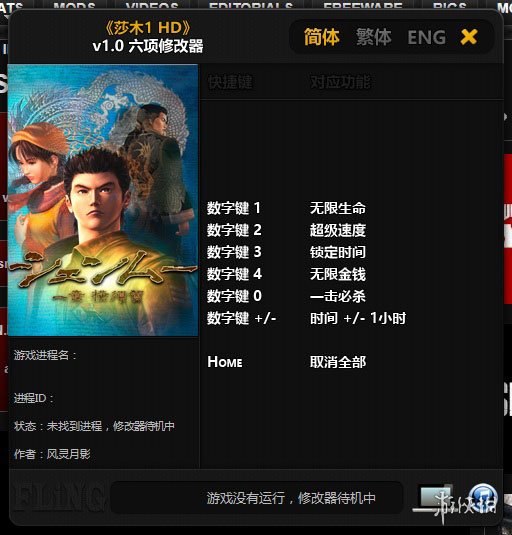Enable 无限金钱 cheat
Image resolution: width=512 pixels, height=535 pixels.
click(x=338, y=274)
